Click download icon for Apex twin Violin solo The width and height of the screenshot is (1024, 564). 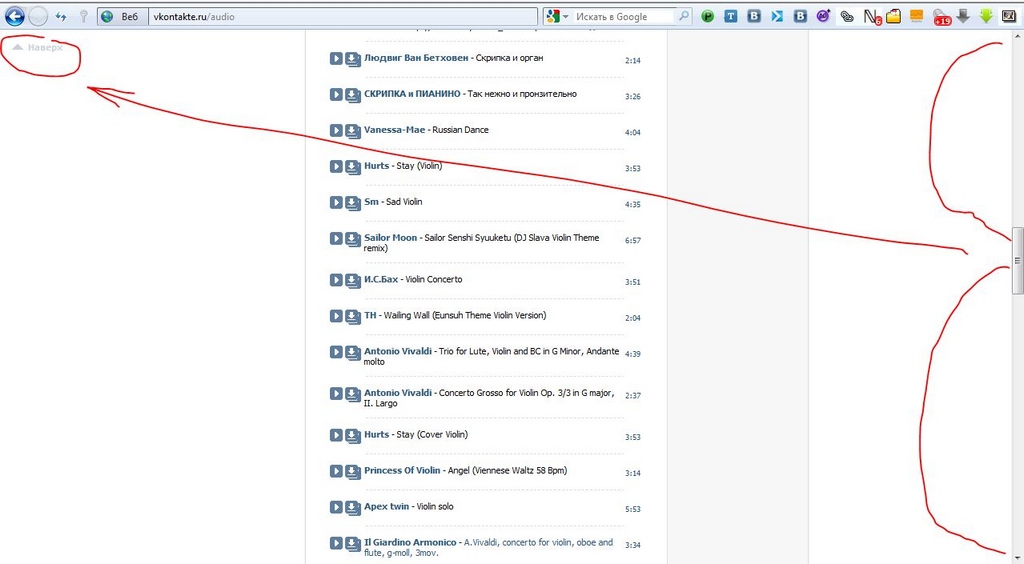[x=353, y=507]
